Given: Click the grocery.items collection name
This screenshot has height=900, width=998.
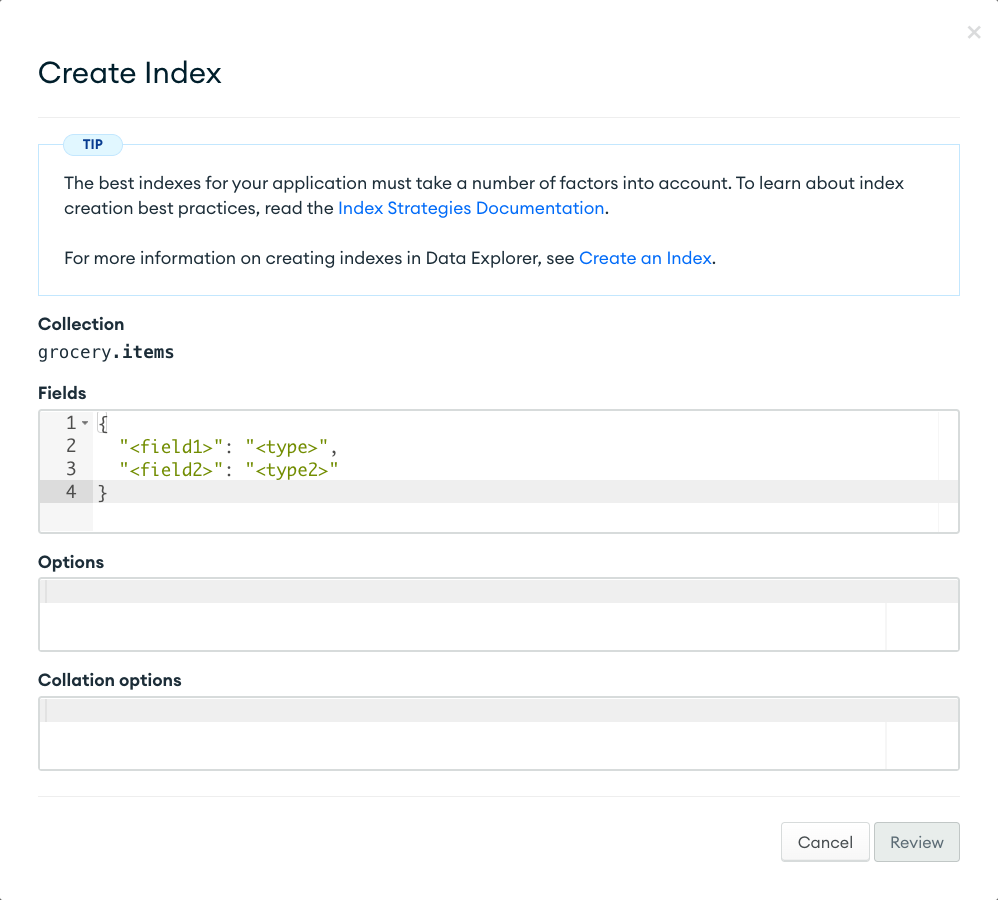Looking at the screenshot, I should [x=106, y=352].
